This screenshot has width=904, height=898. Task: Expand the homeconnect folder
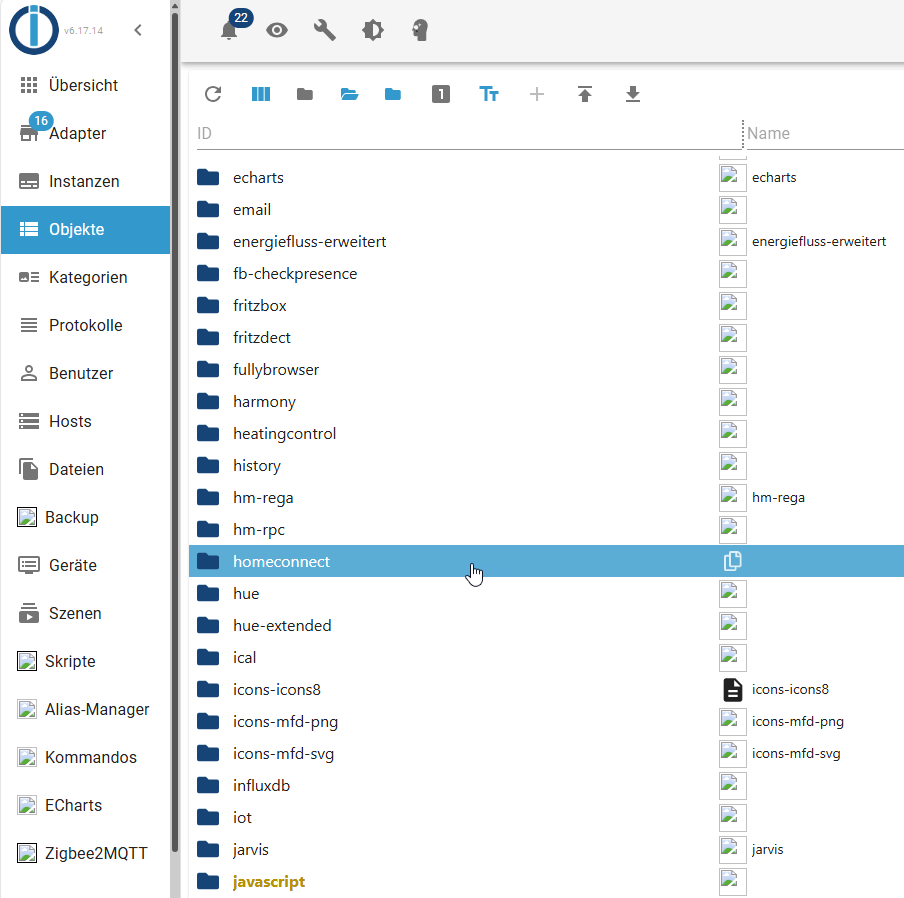click(x=208, y=561)
